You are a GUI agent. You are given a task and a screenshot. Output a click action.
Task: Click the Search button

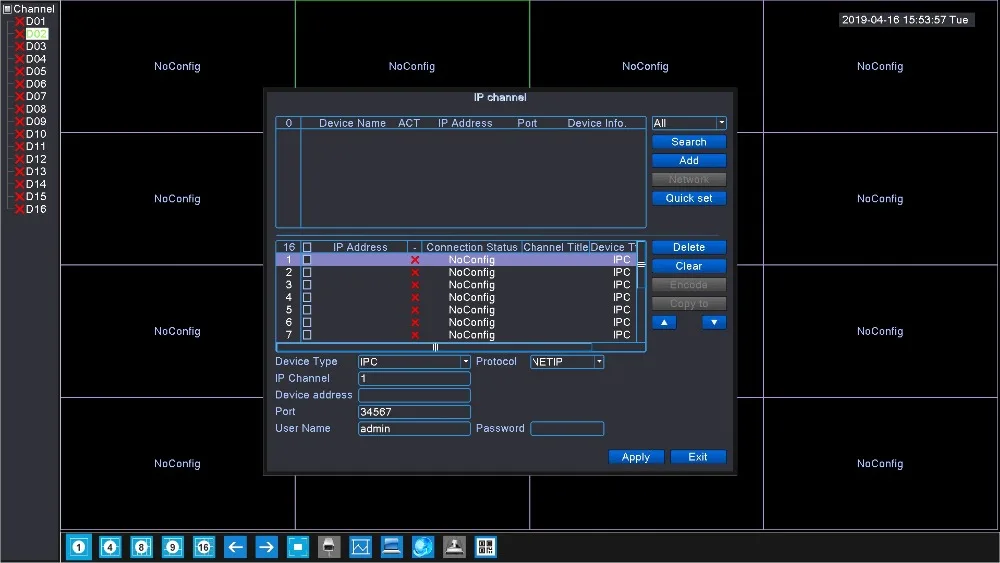pos(689,142)
